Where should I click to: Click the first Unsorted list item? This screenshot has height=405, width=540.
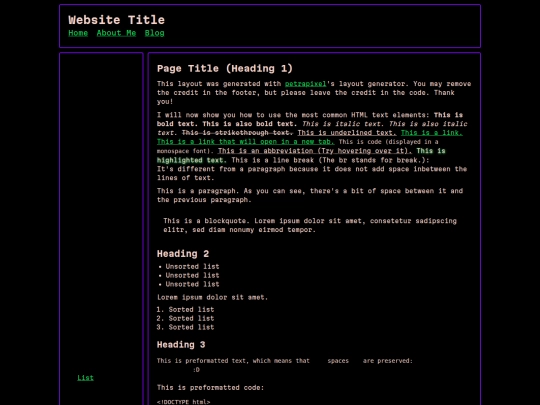192,267
